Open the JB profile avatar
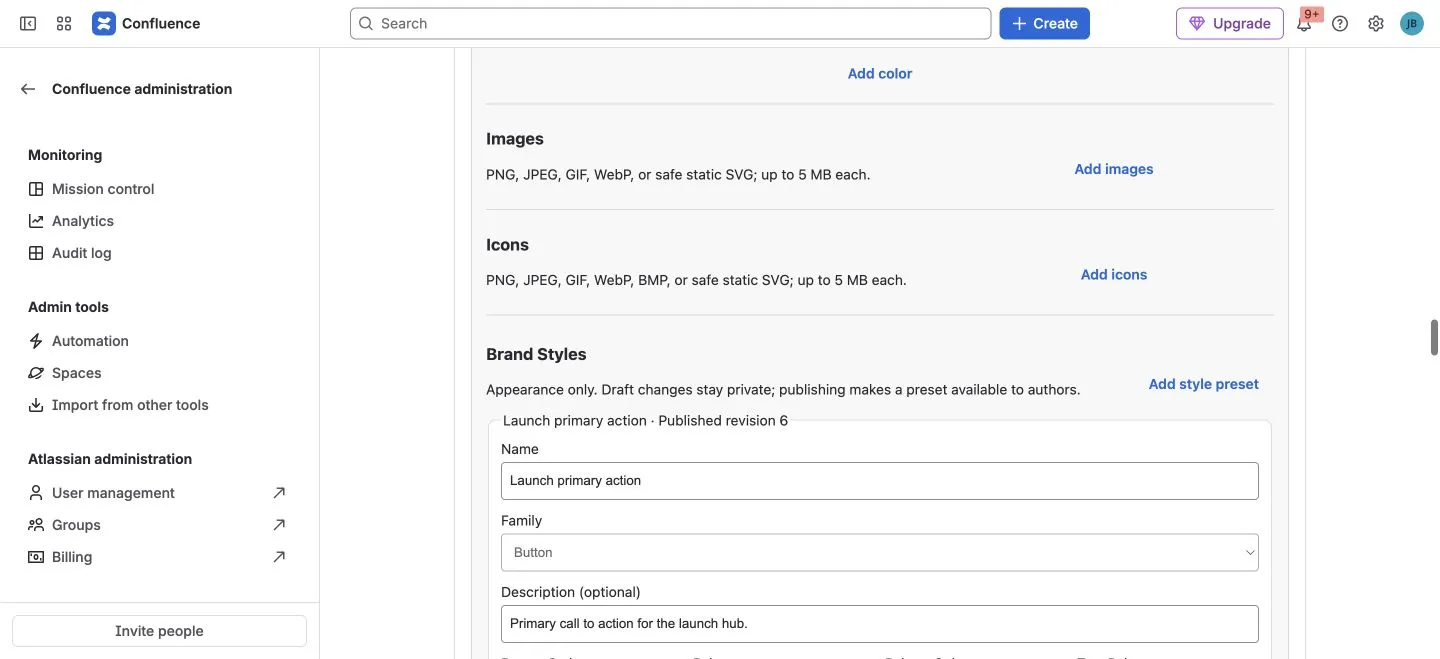 [x=1412, y=23]
